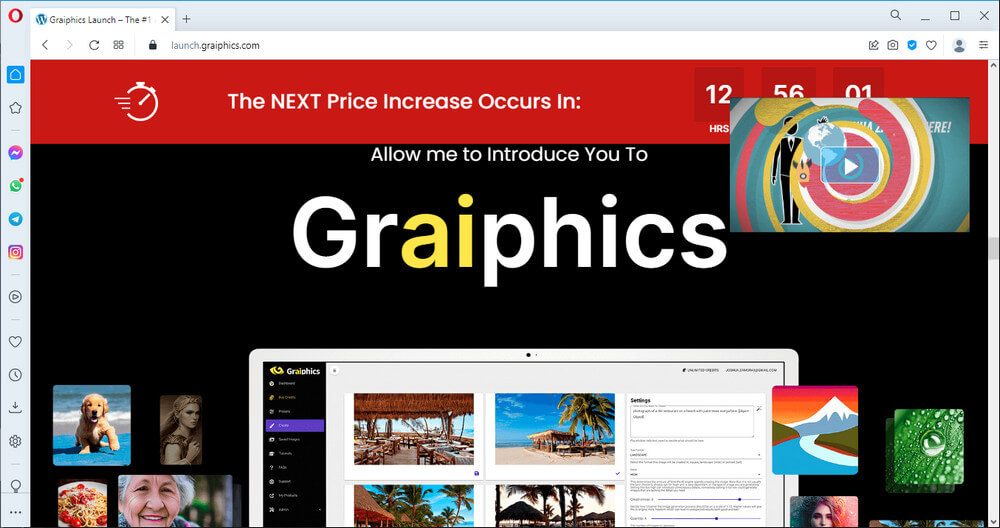Screen dimensions: 1000x528
Task: Open WhatsApp in the sidebar
Action: click(15, 186)
